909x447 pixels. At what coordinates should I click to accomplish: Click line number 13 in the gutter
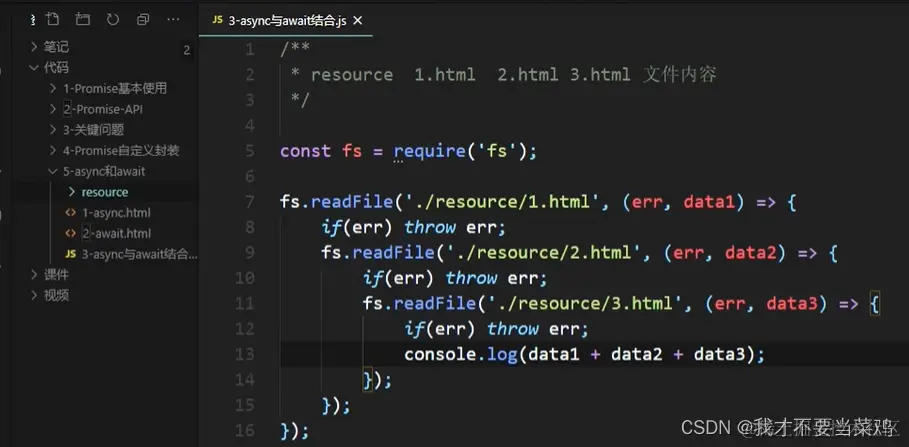(245, 354)
